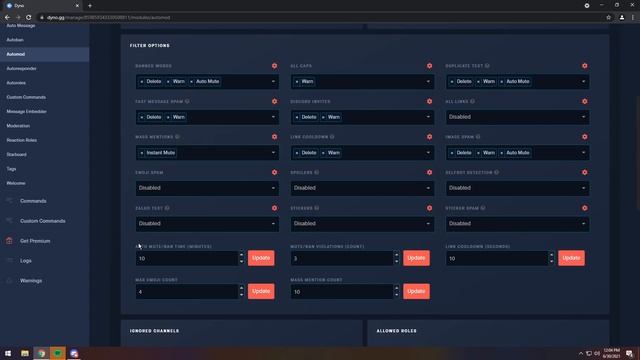Remove Warn tag from Link Cooldown

(323, 153)
